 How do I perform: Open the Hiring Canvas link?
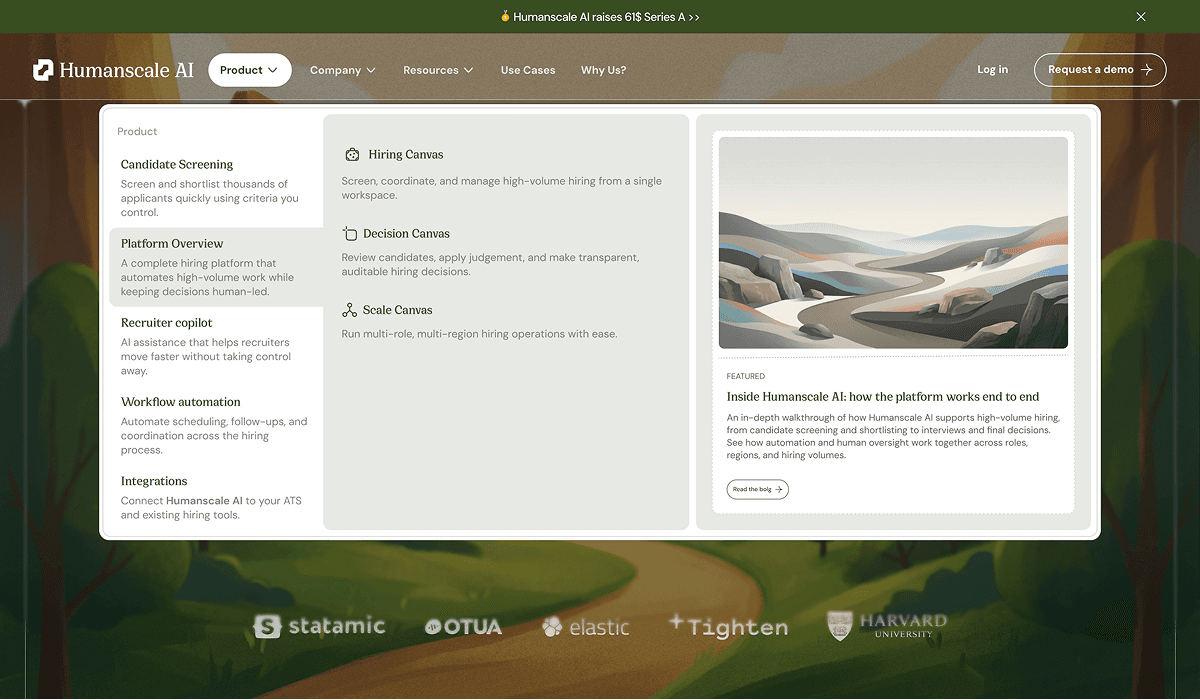pos(405,155)
